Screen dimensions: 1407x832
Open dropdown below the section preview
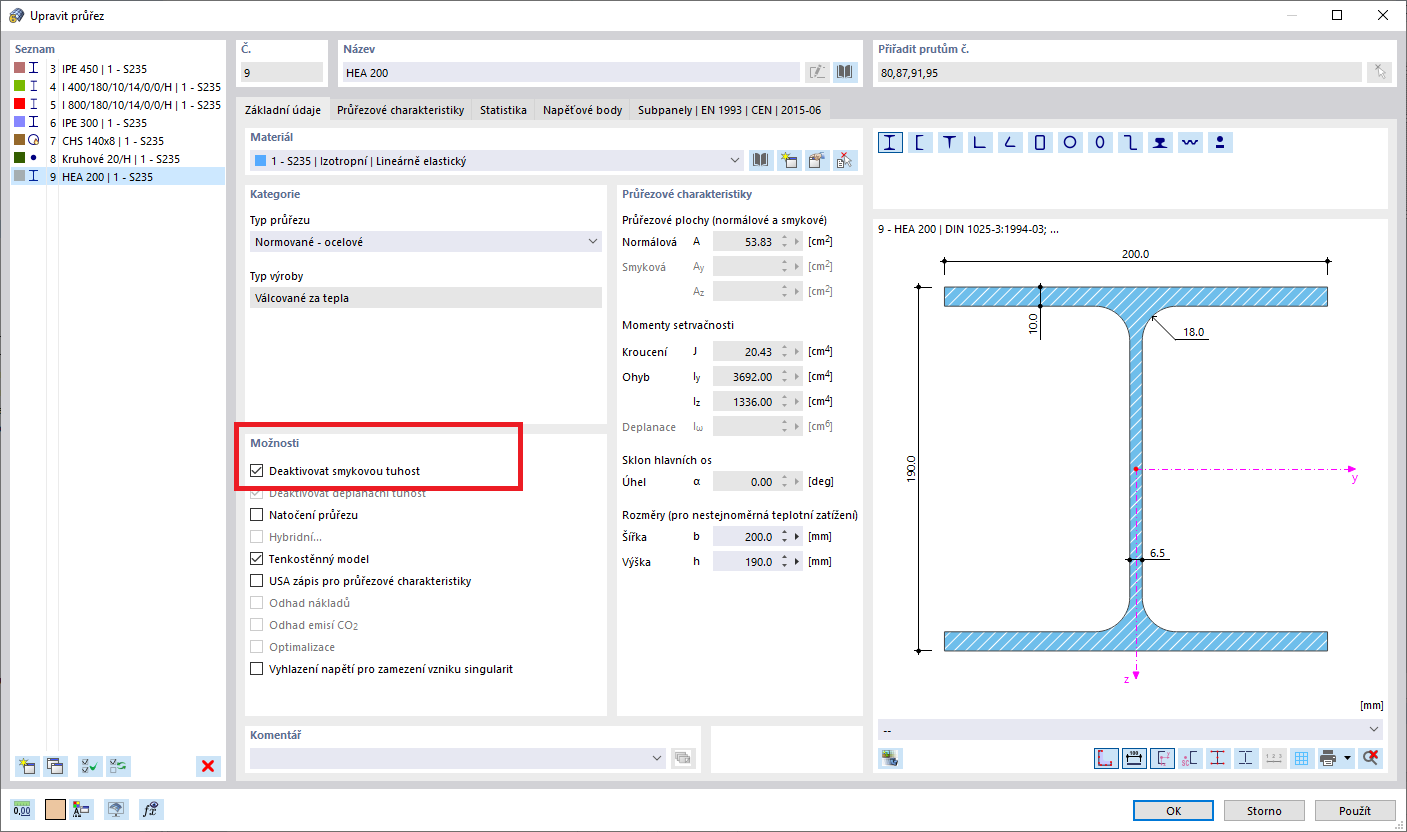tap(1130, 729)
